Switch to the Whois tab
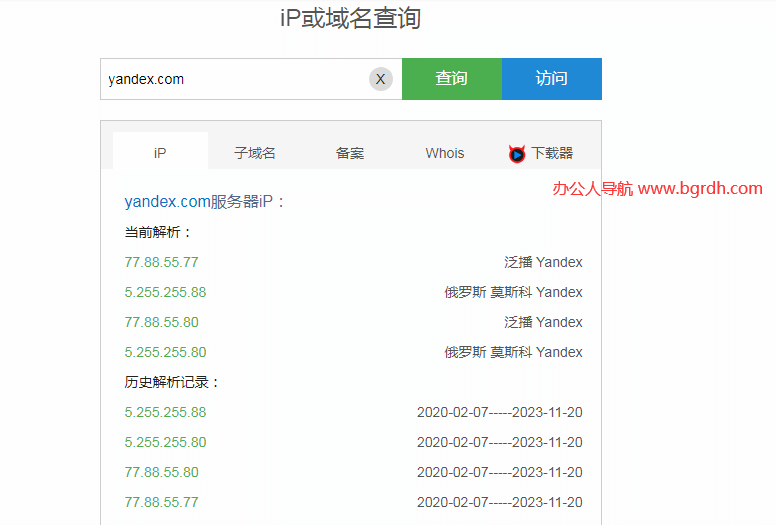This screenshot has height=525, width=776. pos(445,153)
